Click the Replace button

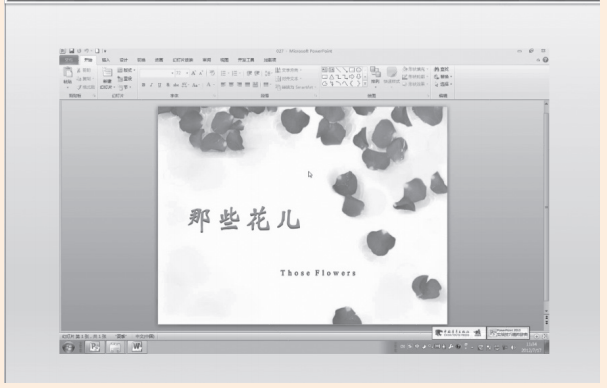click(443, 77)
